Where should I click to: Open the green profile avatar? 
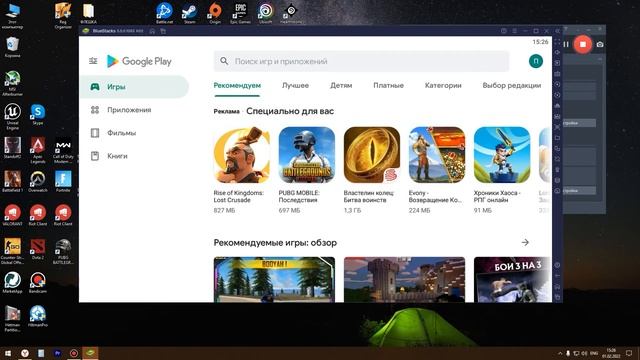(536, 61)
